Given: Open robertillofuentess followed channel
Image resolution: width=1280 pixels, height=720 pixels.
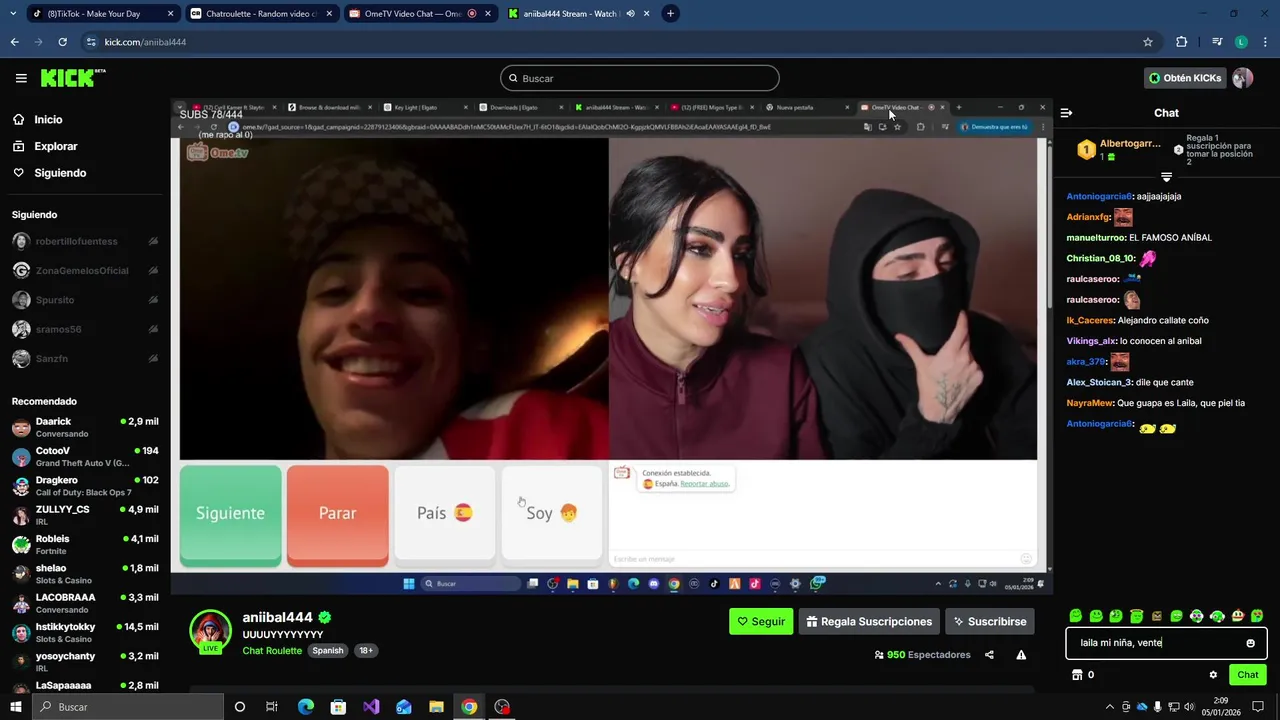Looking at the screenshot, I should (x=85, y=241).
